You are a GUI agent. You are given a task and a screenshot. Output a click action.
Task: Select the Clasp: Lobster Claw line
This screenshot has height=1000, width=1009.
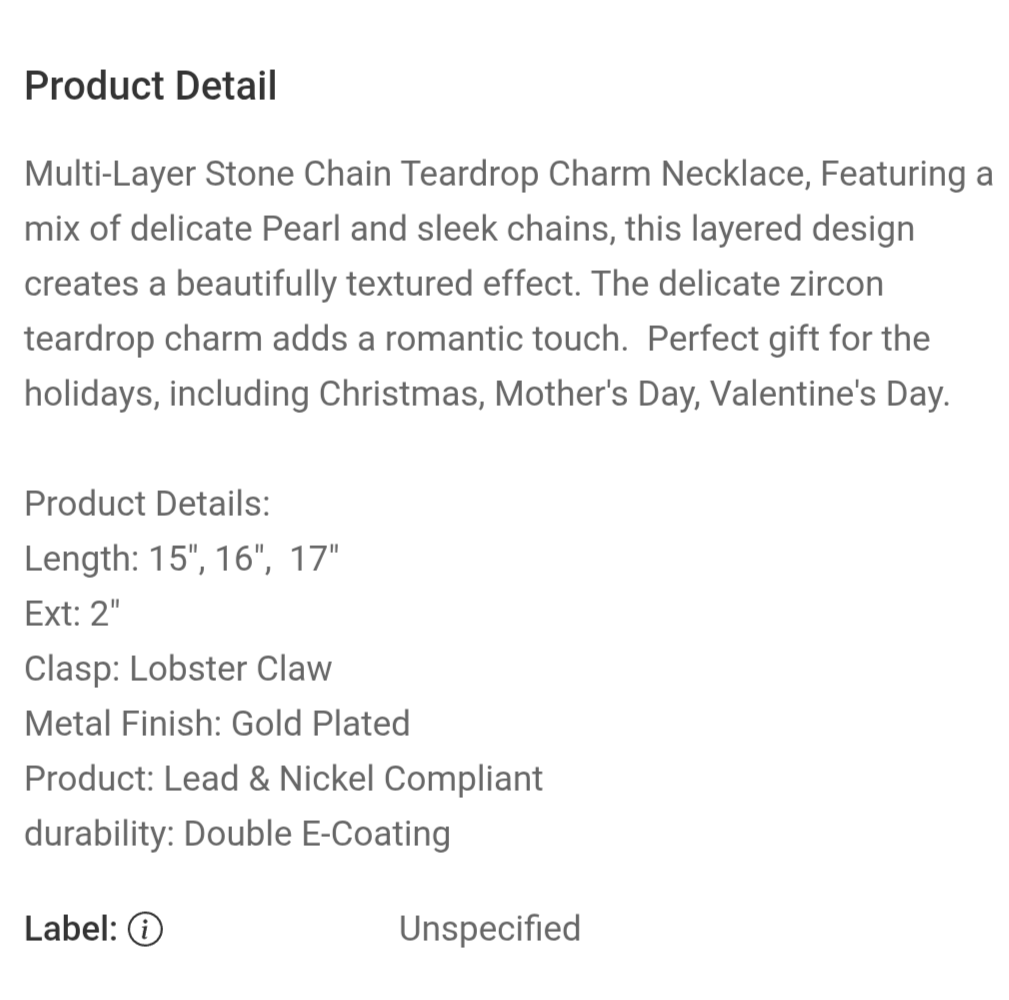pos(178,668)
